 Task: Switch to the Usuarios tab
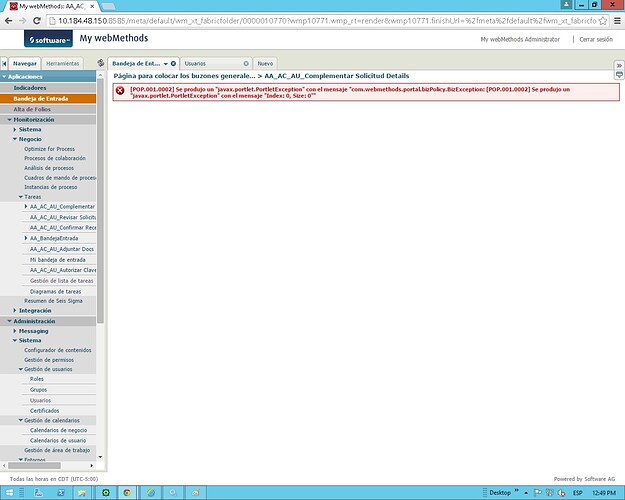(x=195, y=63)
